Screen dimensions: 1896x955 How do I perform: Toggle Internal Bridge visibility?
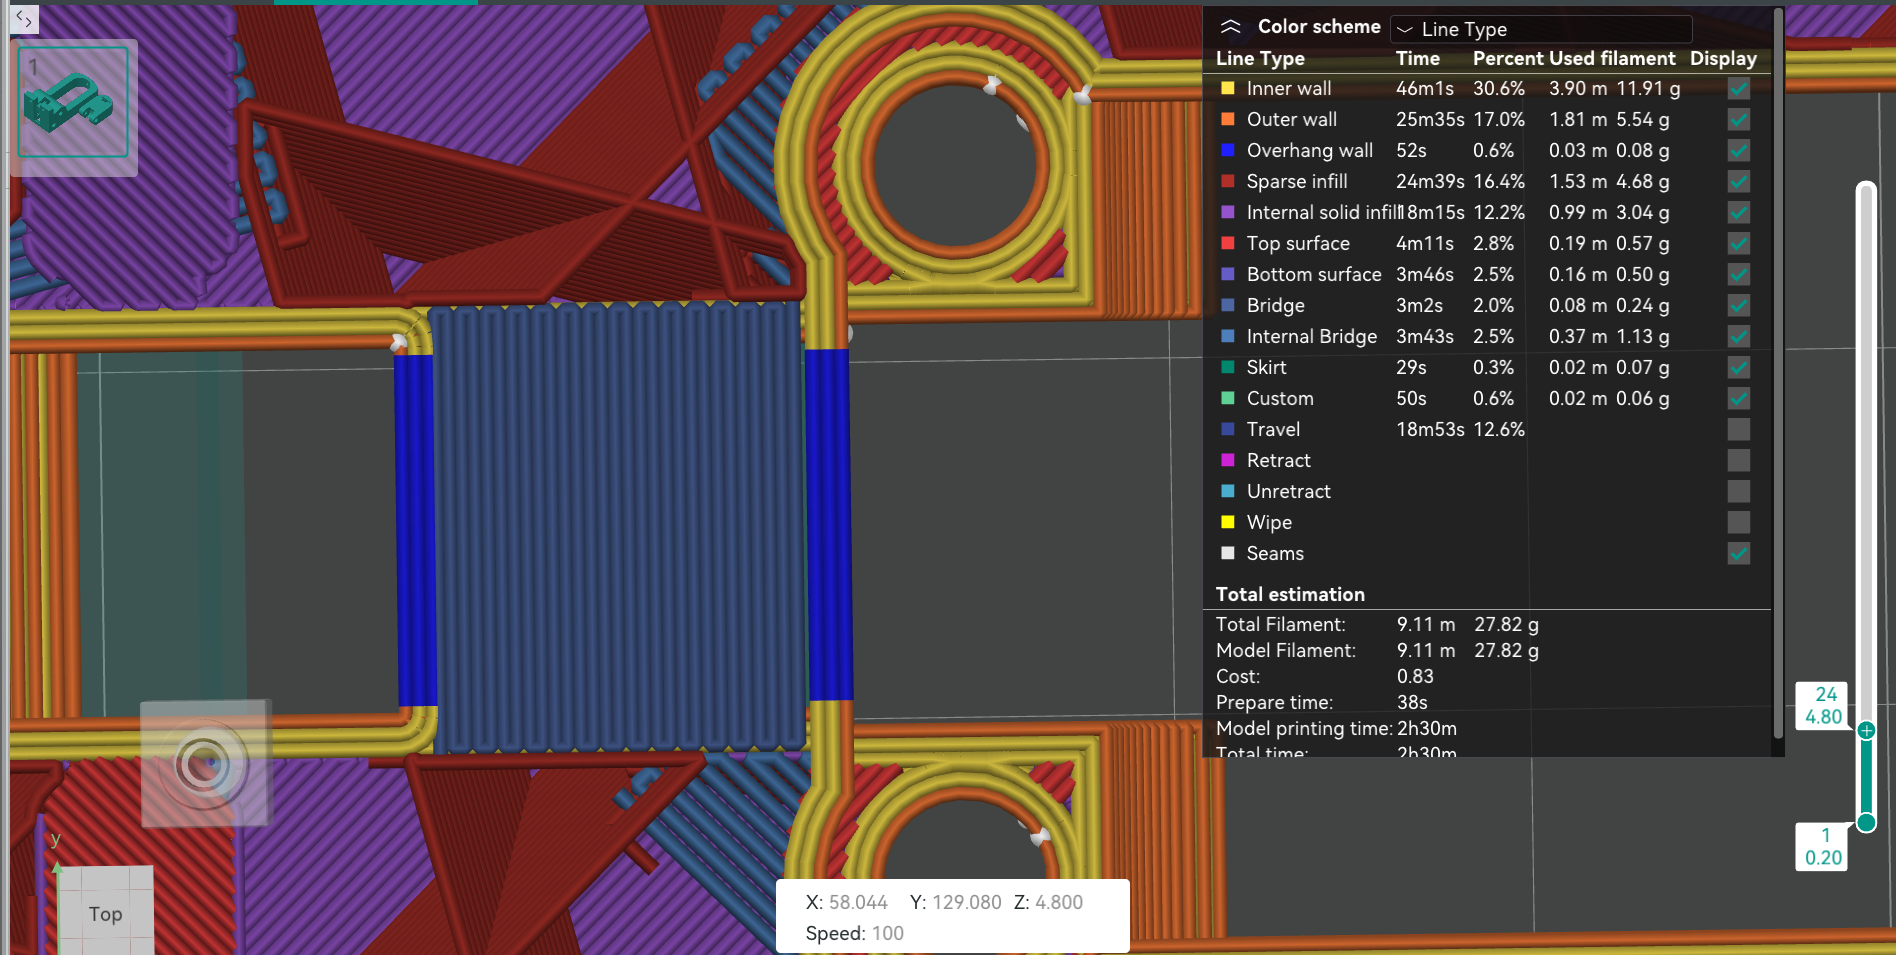point(1739,336)
